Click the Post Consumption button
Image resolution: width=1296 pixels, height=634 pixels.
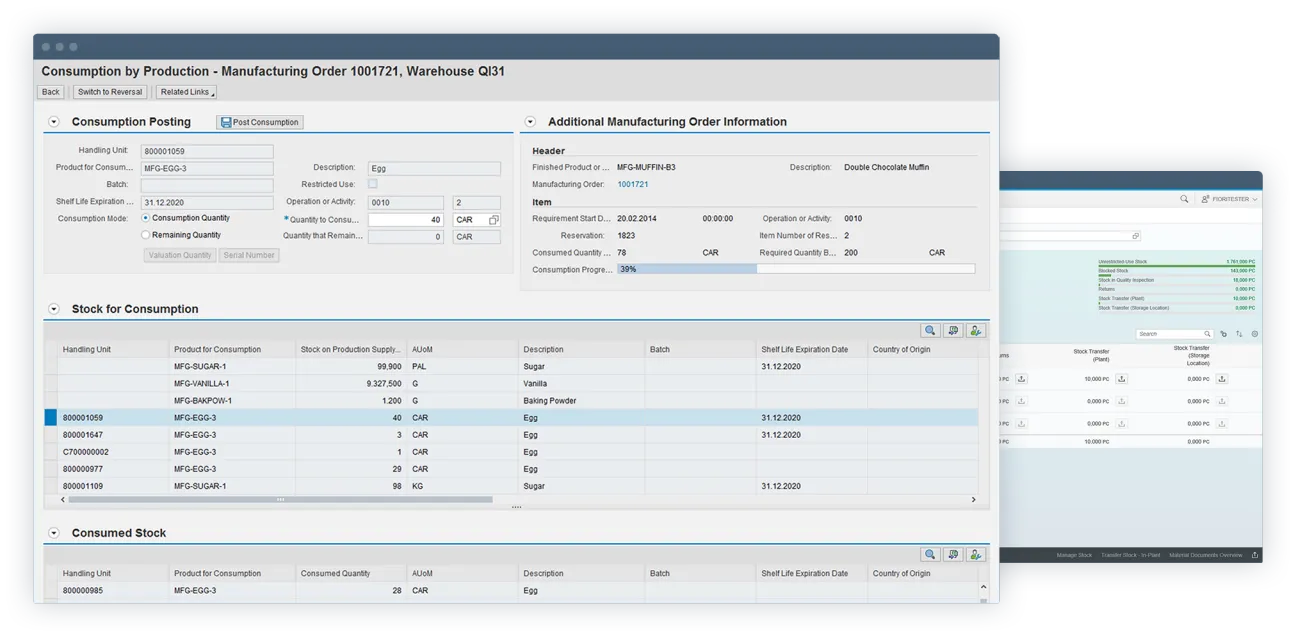(x=259, y=121)
